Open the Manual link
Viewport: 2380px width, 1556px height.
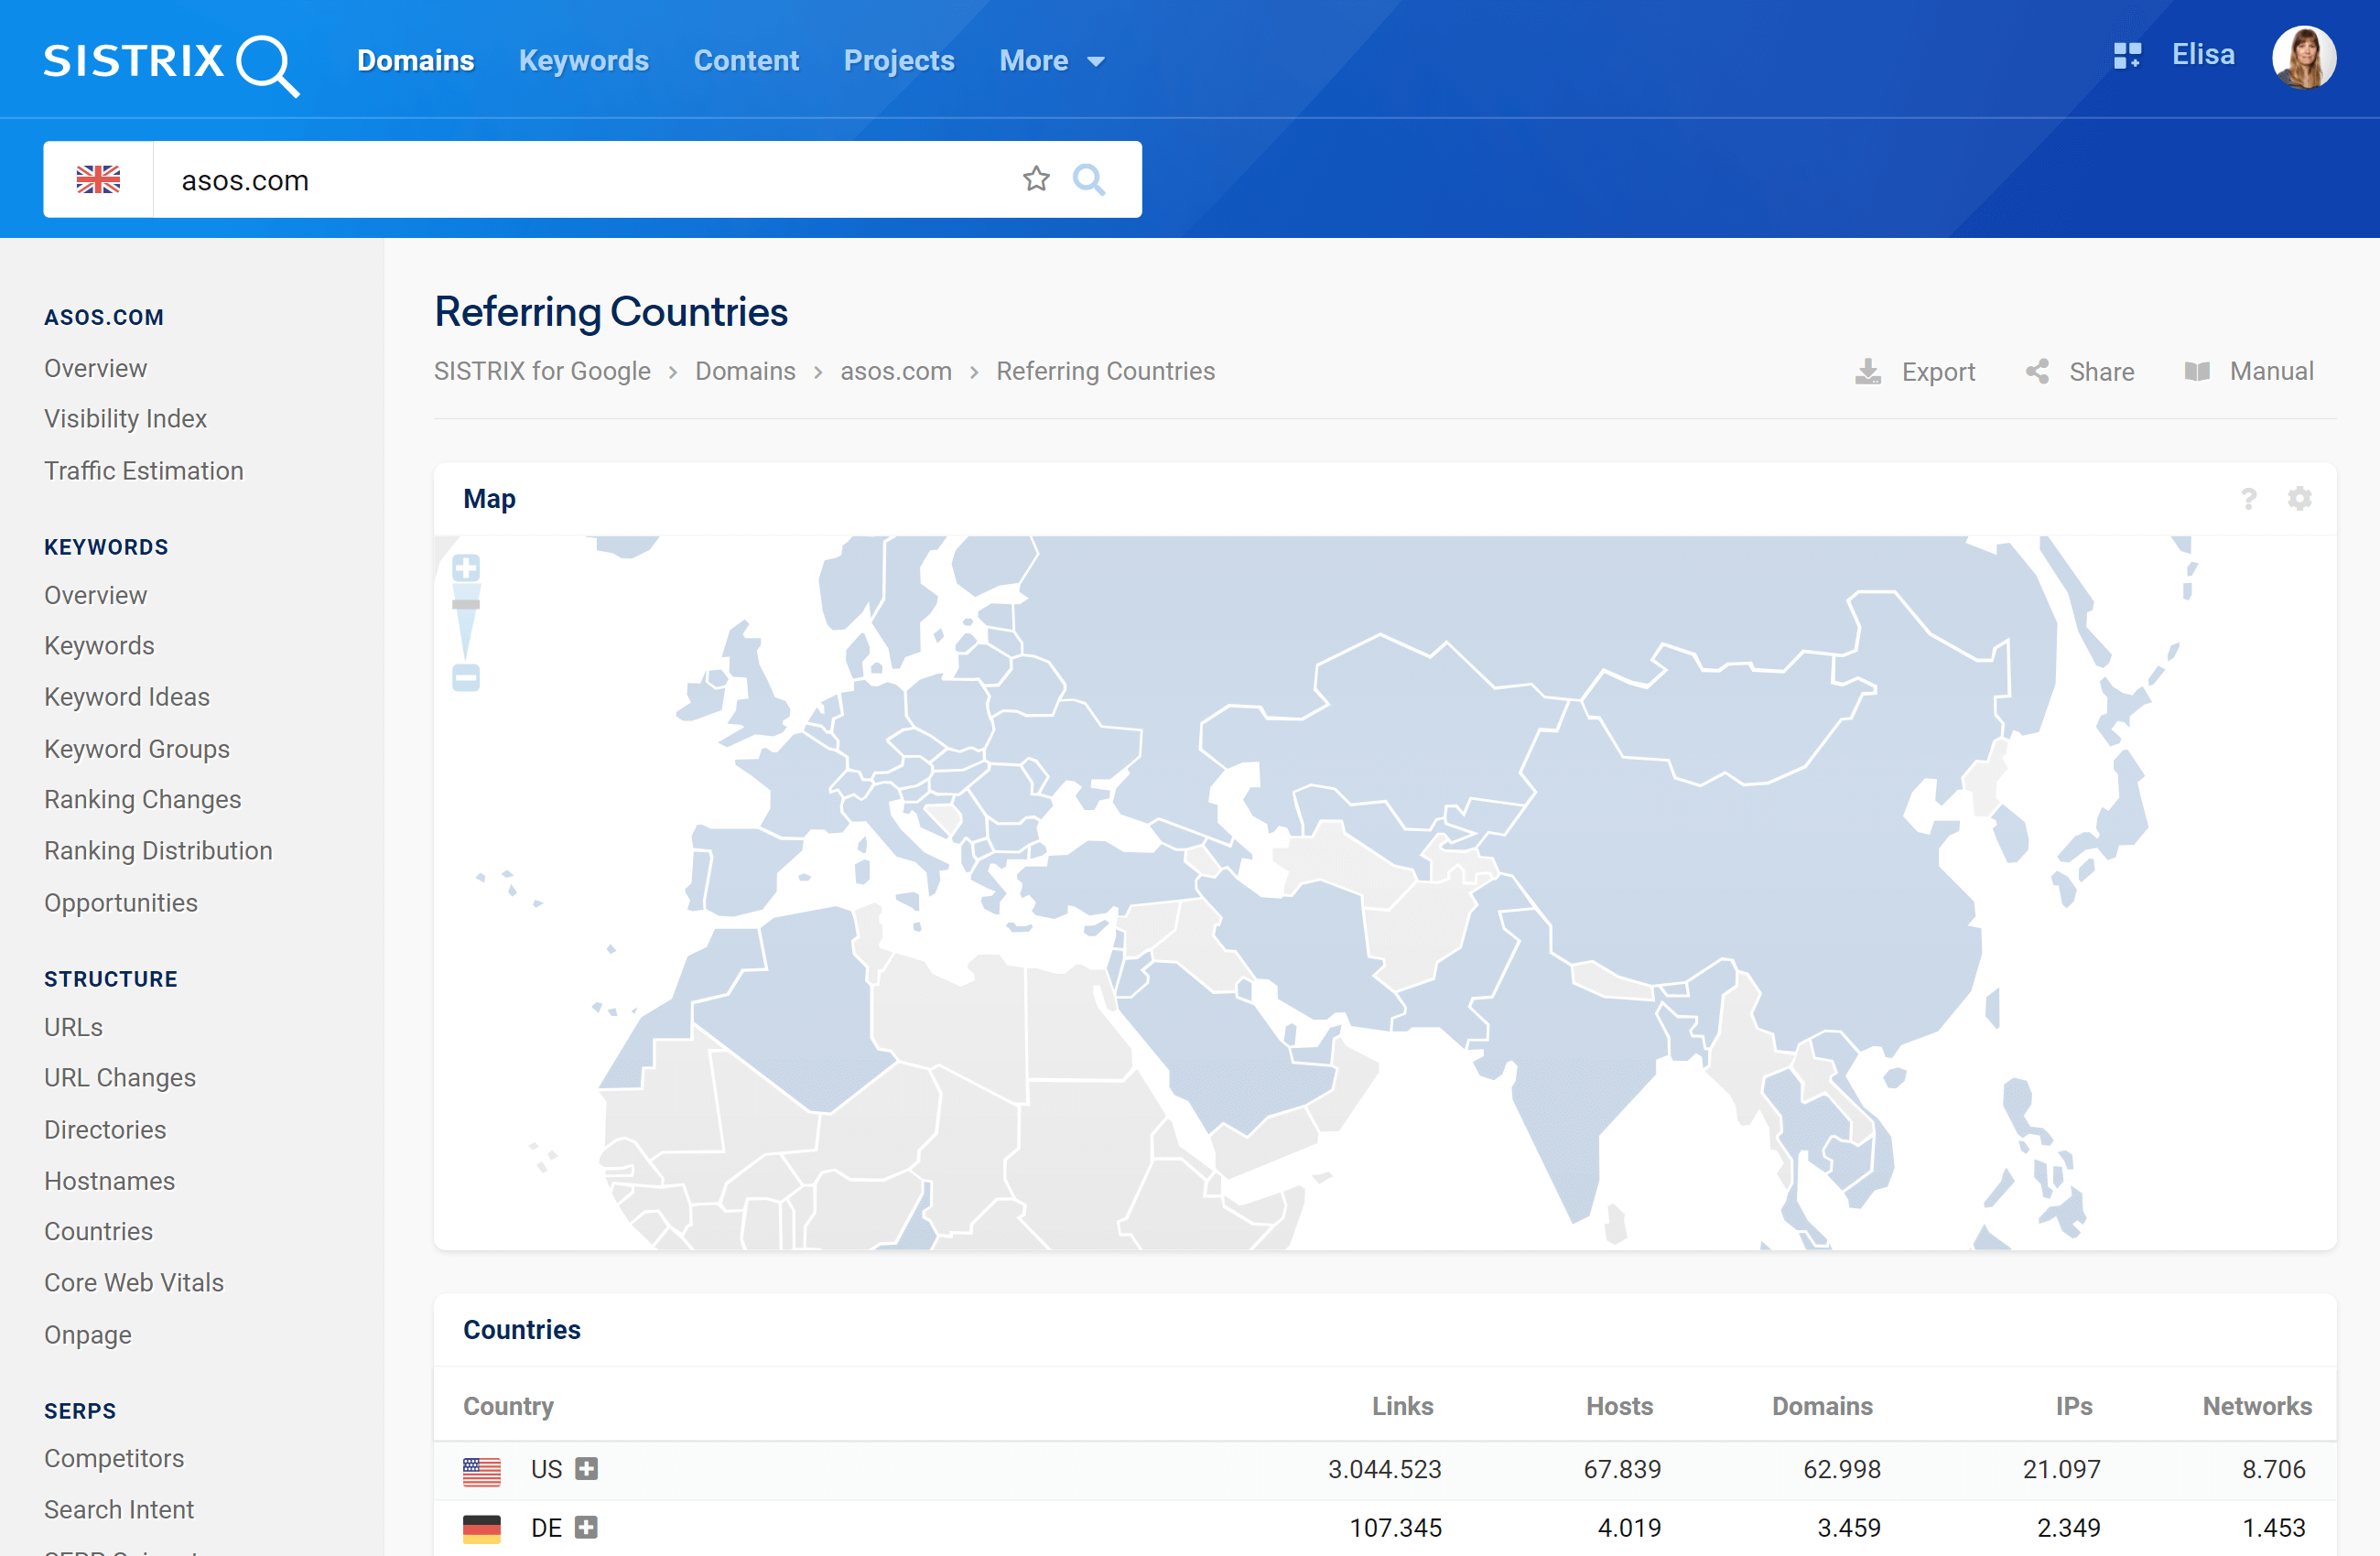click(x=2272, y=372)
